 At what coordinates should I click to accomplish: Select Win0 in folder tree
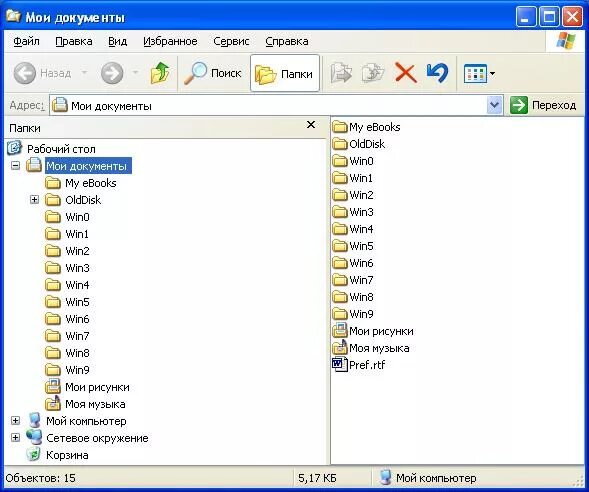pos(77,217)
